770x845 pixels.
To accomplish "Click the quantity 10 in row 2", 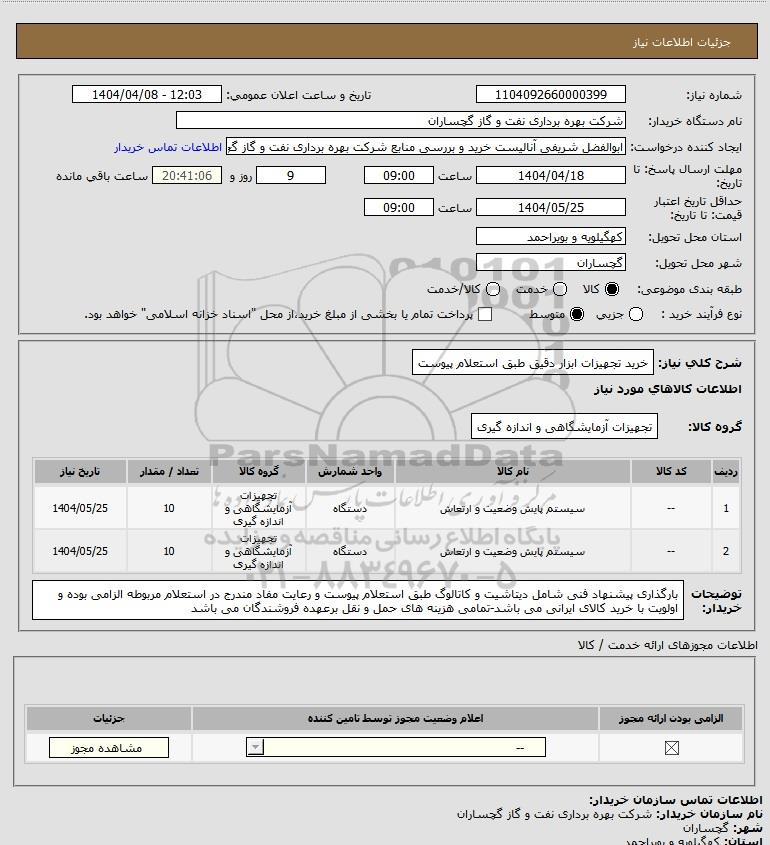I will click(169, 551).
